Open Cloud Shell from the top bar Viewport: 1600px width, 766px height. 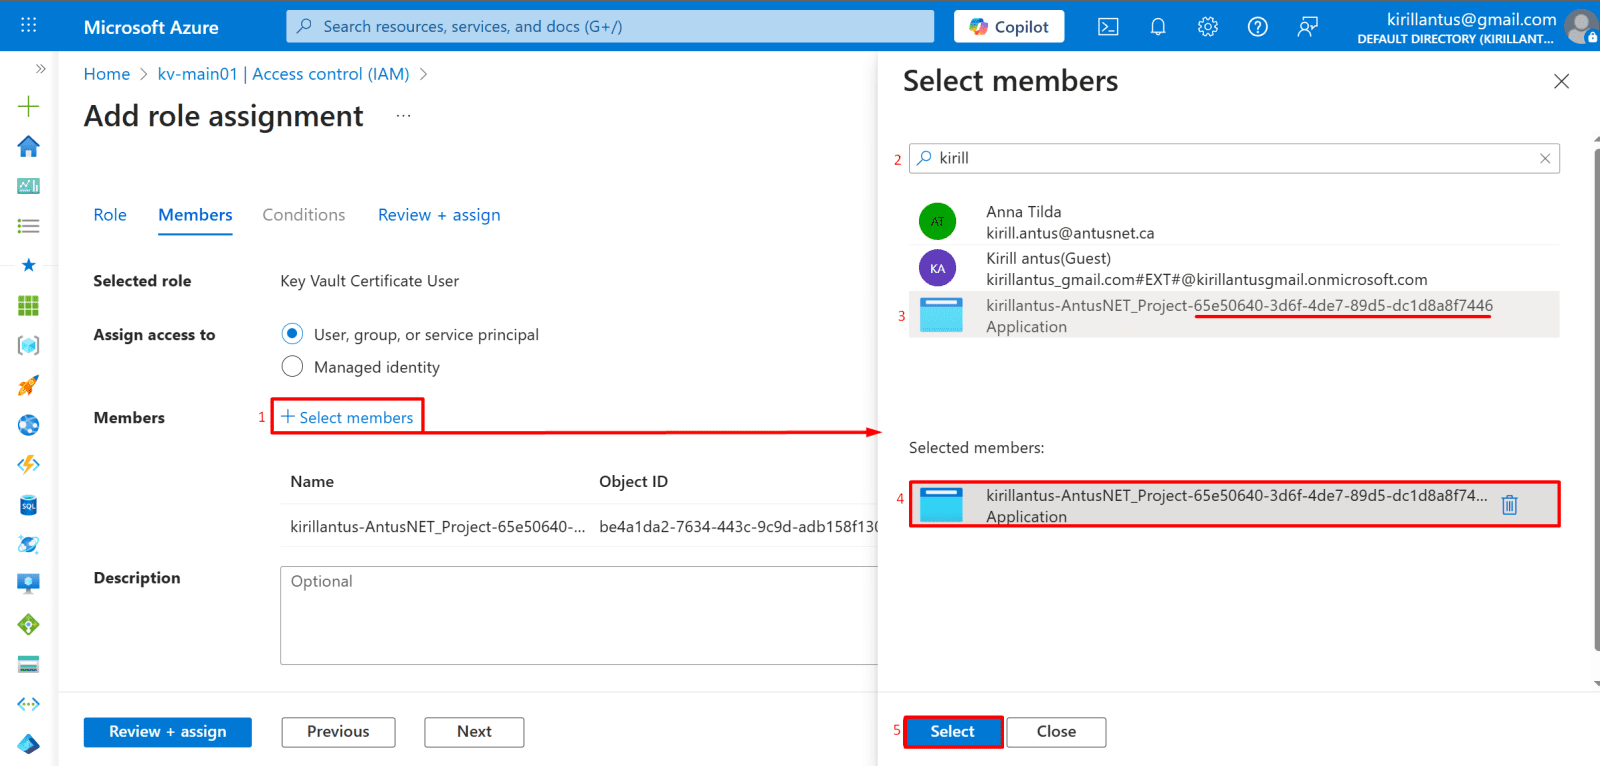1108,27
